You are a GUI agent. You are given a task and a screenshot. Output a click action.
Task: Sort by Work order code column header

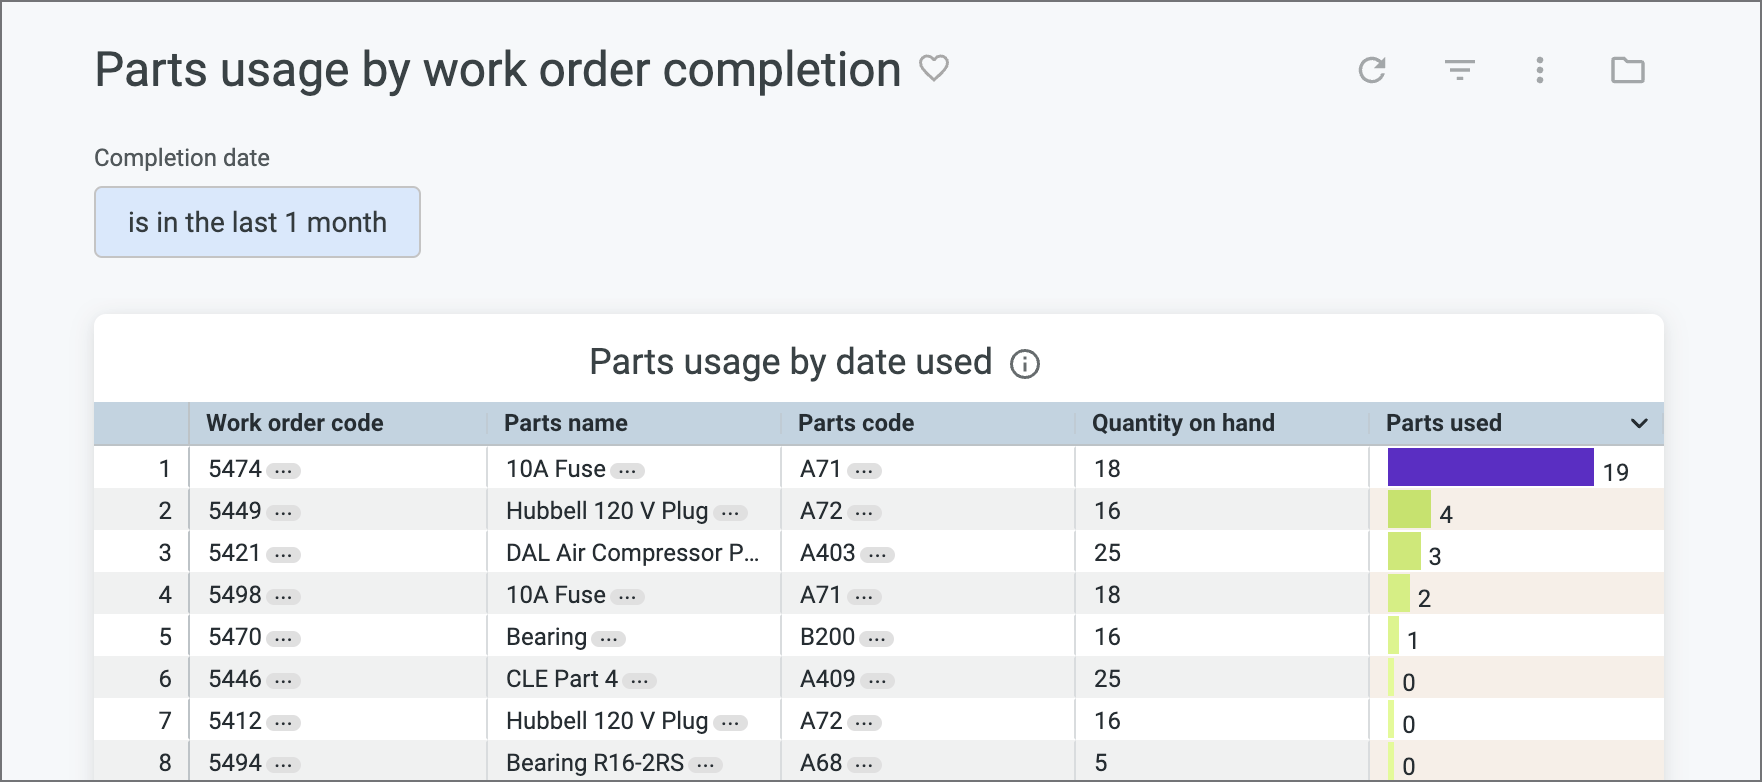(x=294, y=423)
